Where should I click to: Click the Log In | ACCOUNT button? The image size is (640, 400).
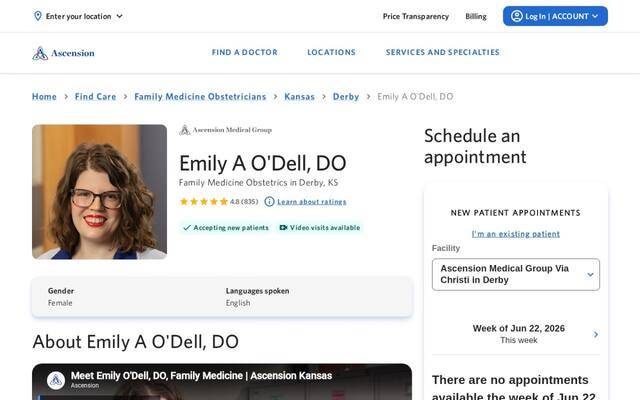pos(555,16)
